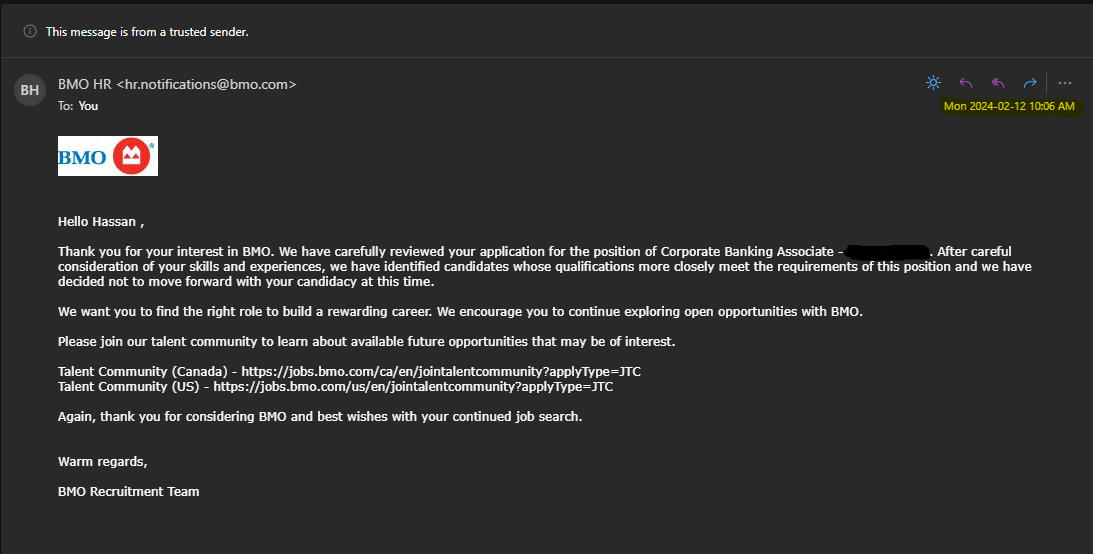
Task: Click the Reply arrow icon
Action: click(966, 83)
